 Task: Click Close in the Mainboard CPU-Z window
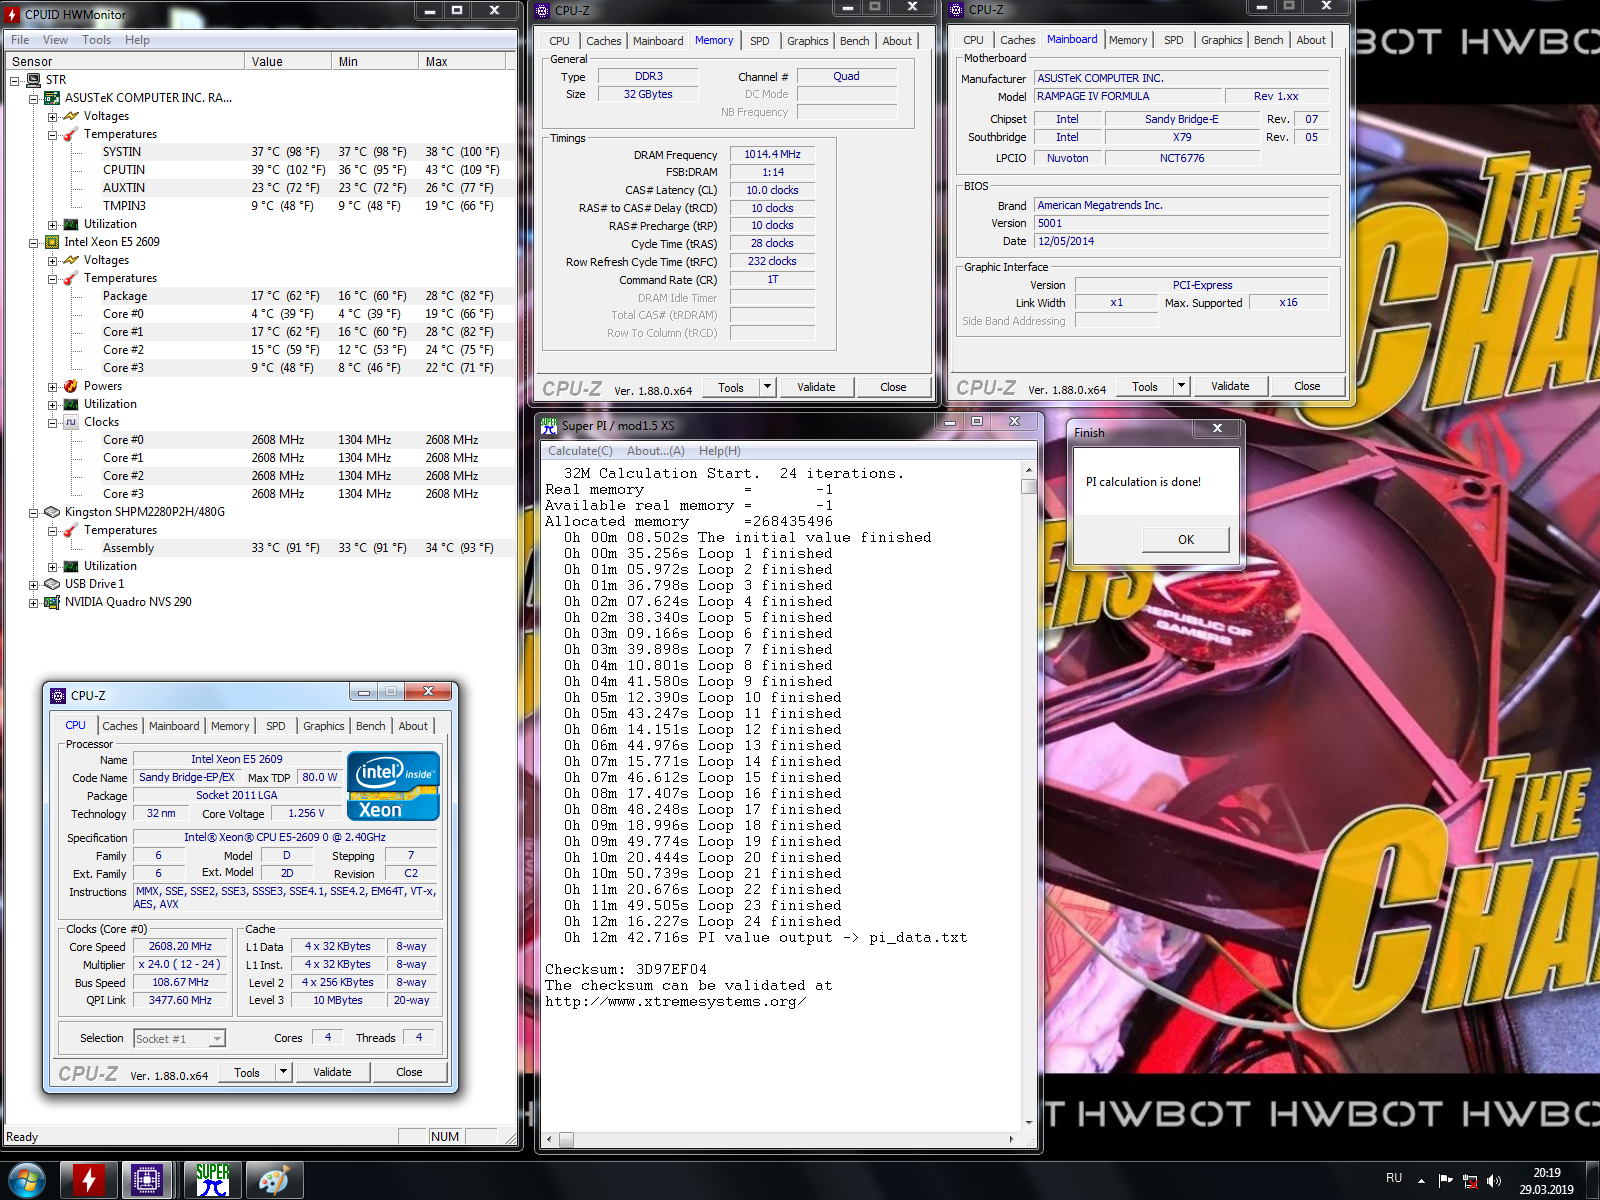click(x=1307, y=386)
